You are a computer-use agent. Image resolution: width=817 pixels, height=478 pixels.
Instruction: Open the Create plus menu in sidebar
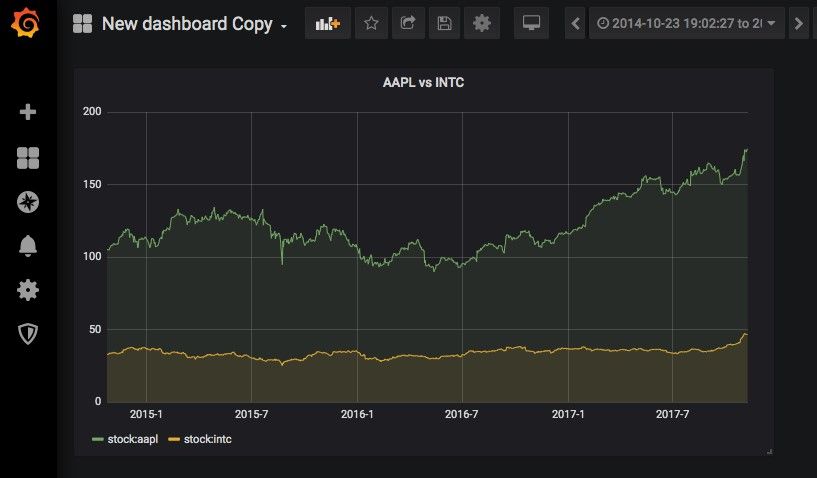point(28,112)
